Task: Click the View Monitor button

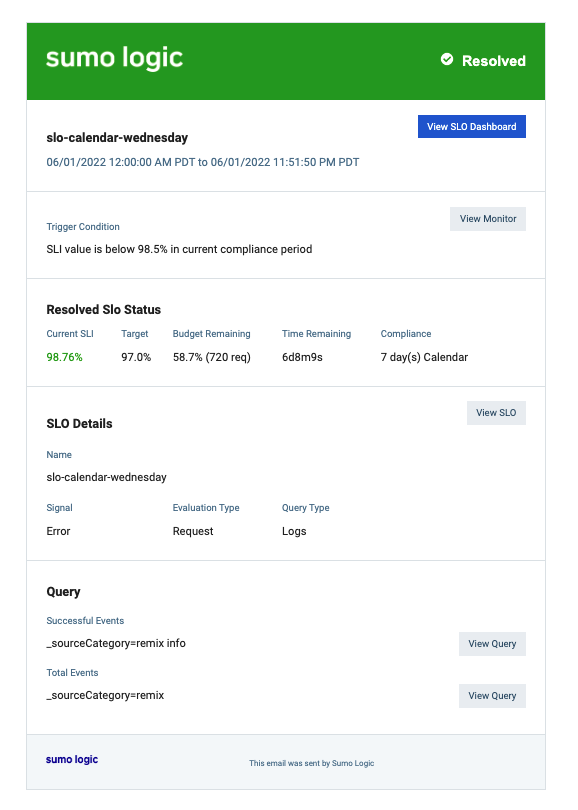Action: point(488,218)
